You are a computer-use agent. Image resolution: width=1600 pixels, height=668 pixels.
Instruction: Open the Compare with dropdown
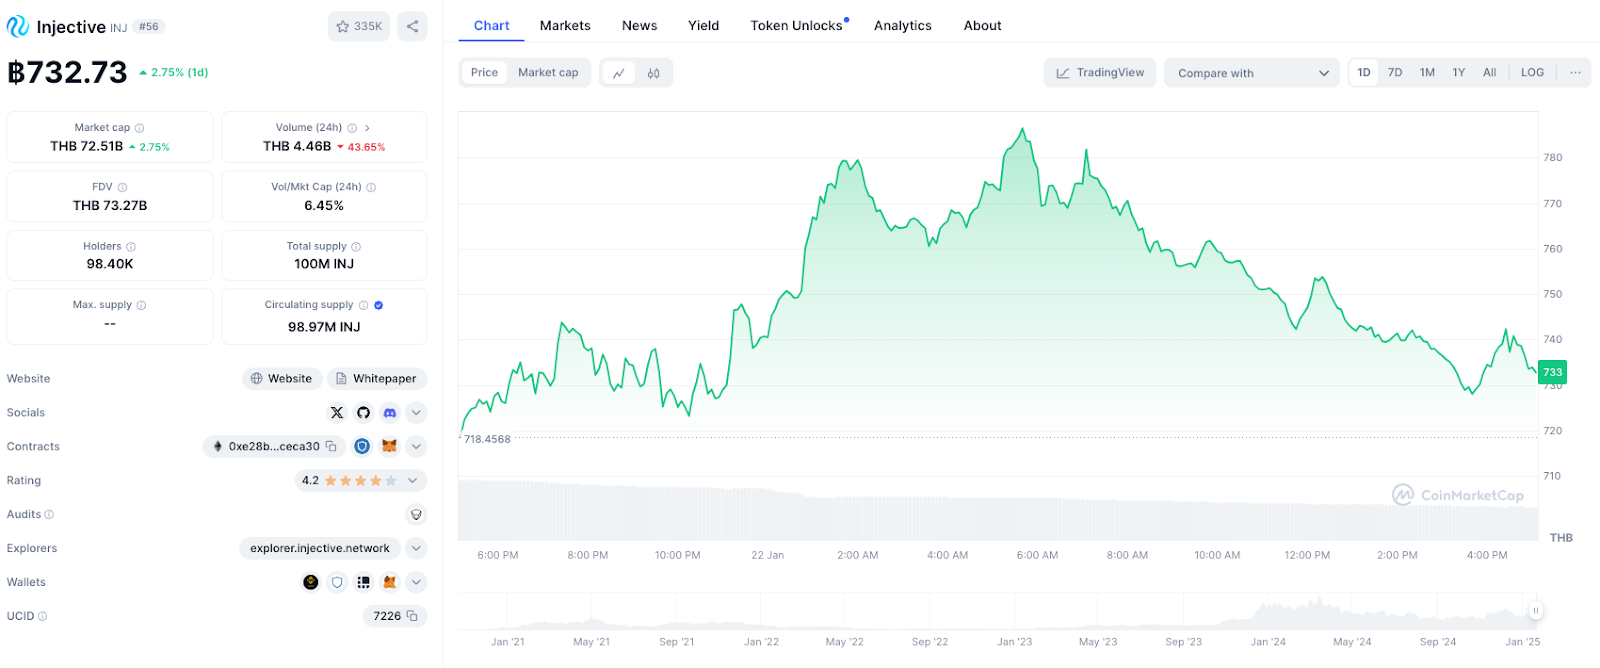tap(1252, 73)
